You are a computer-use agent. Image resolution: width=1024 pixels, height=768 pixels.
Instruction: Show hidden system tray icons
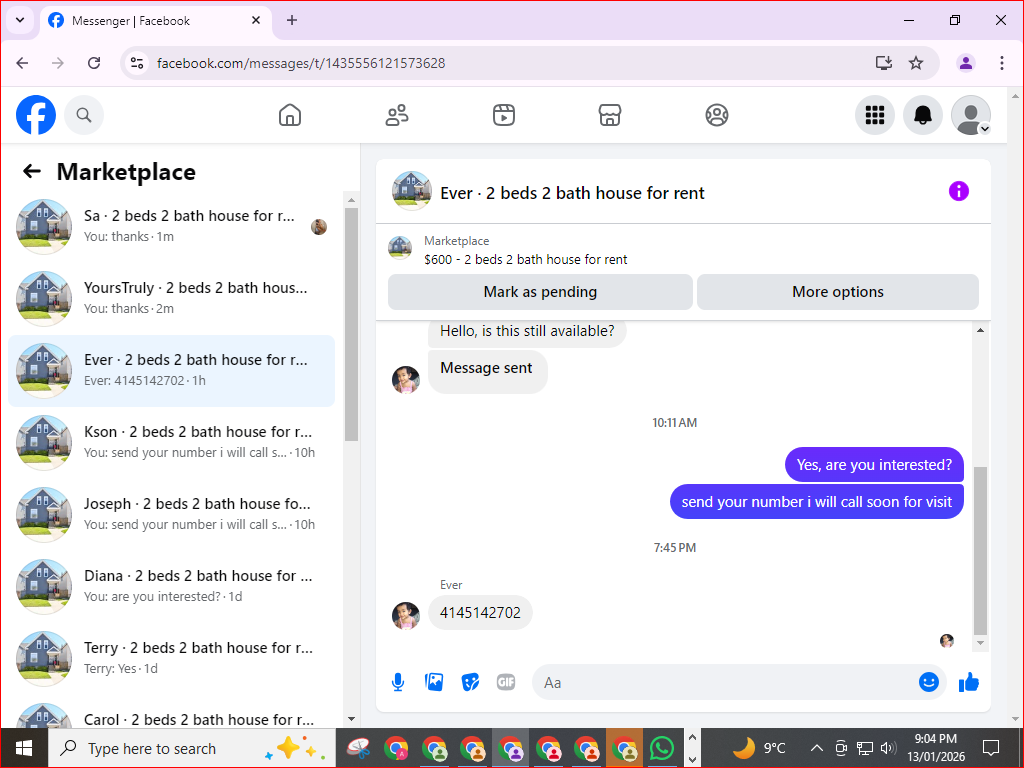coord(816,748)
